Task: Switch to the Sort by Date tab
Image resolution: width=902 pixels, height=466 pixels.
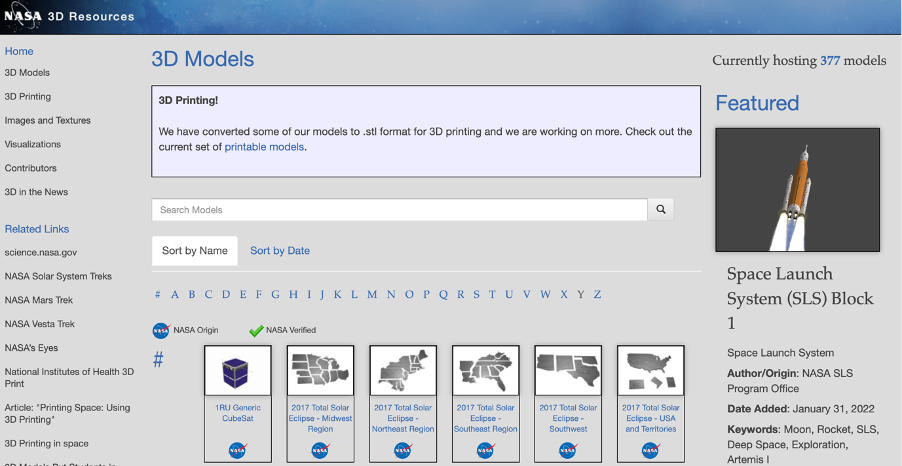Action: [280, 251]
